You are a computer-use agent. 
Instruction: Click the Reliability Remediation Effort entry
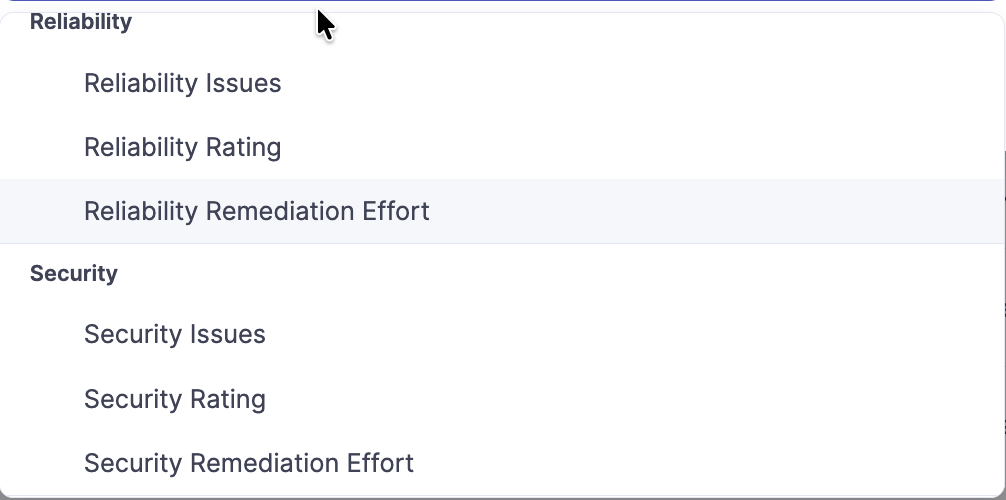[x=257, y=212]
